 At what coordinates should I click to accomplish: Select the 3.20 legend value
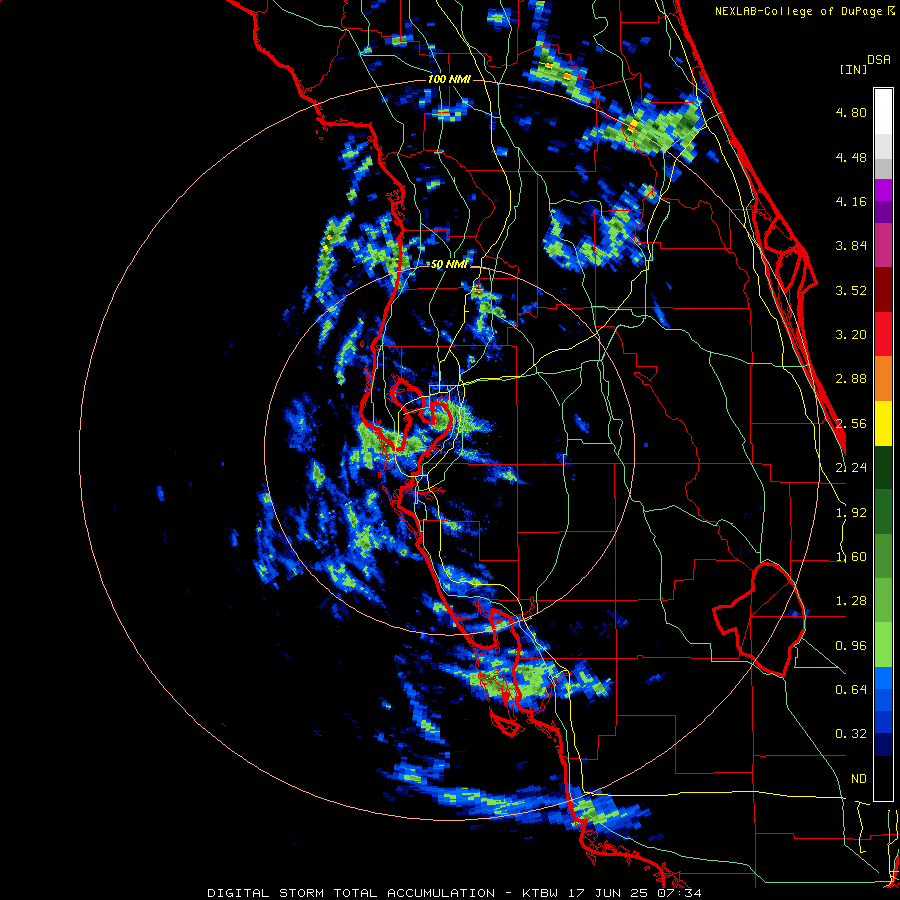click(851, 335)
